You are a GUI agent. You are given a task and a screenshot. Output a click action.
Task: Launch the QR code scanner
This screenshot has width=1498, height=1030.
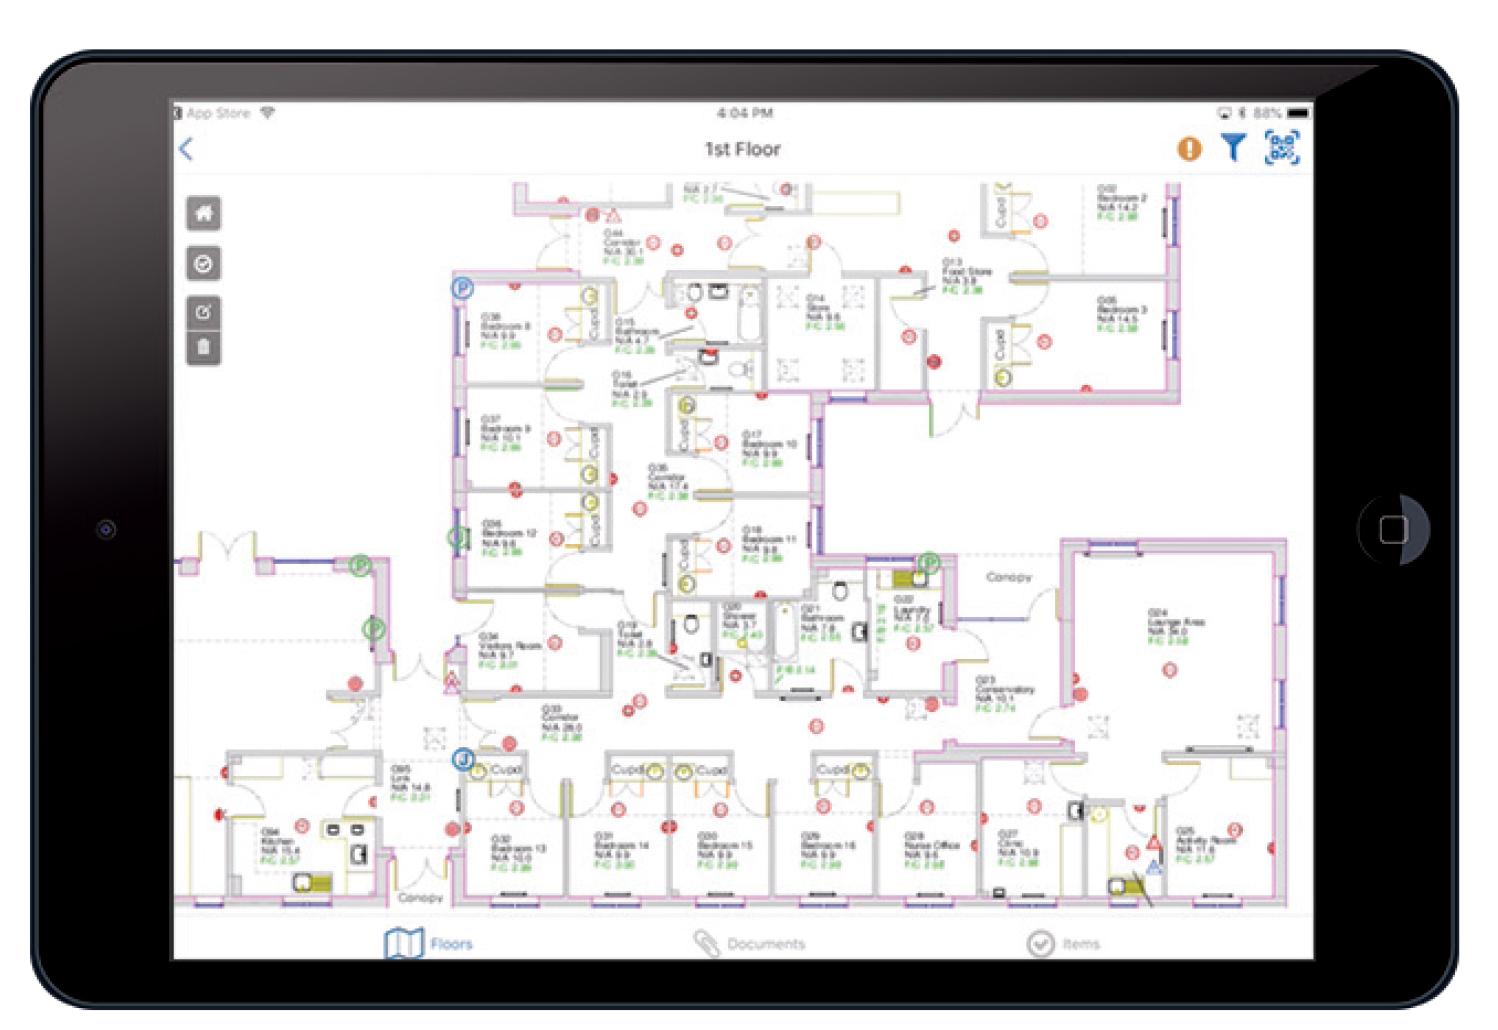pyautogui.click(x=1282, y=148)
